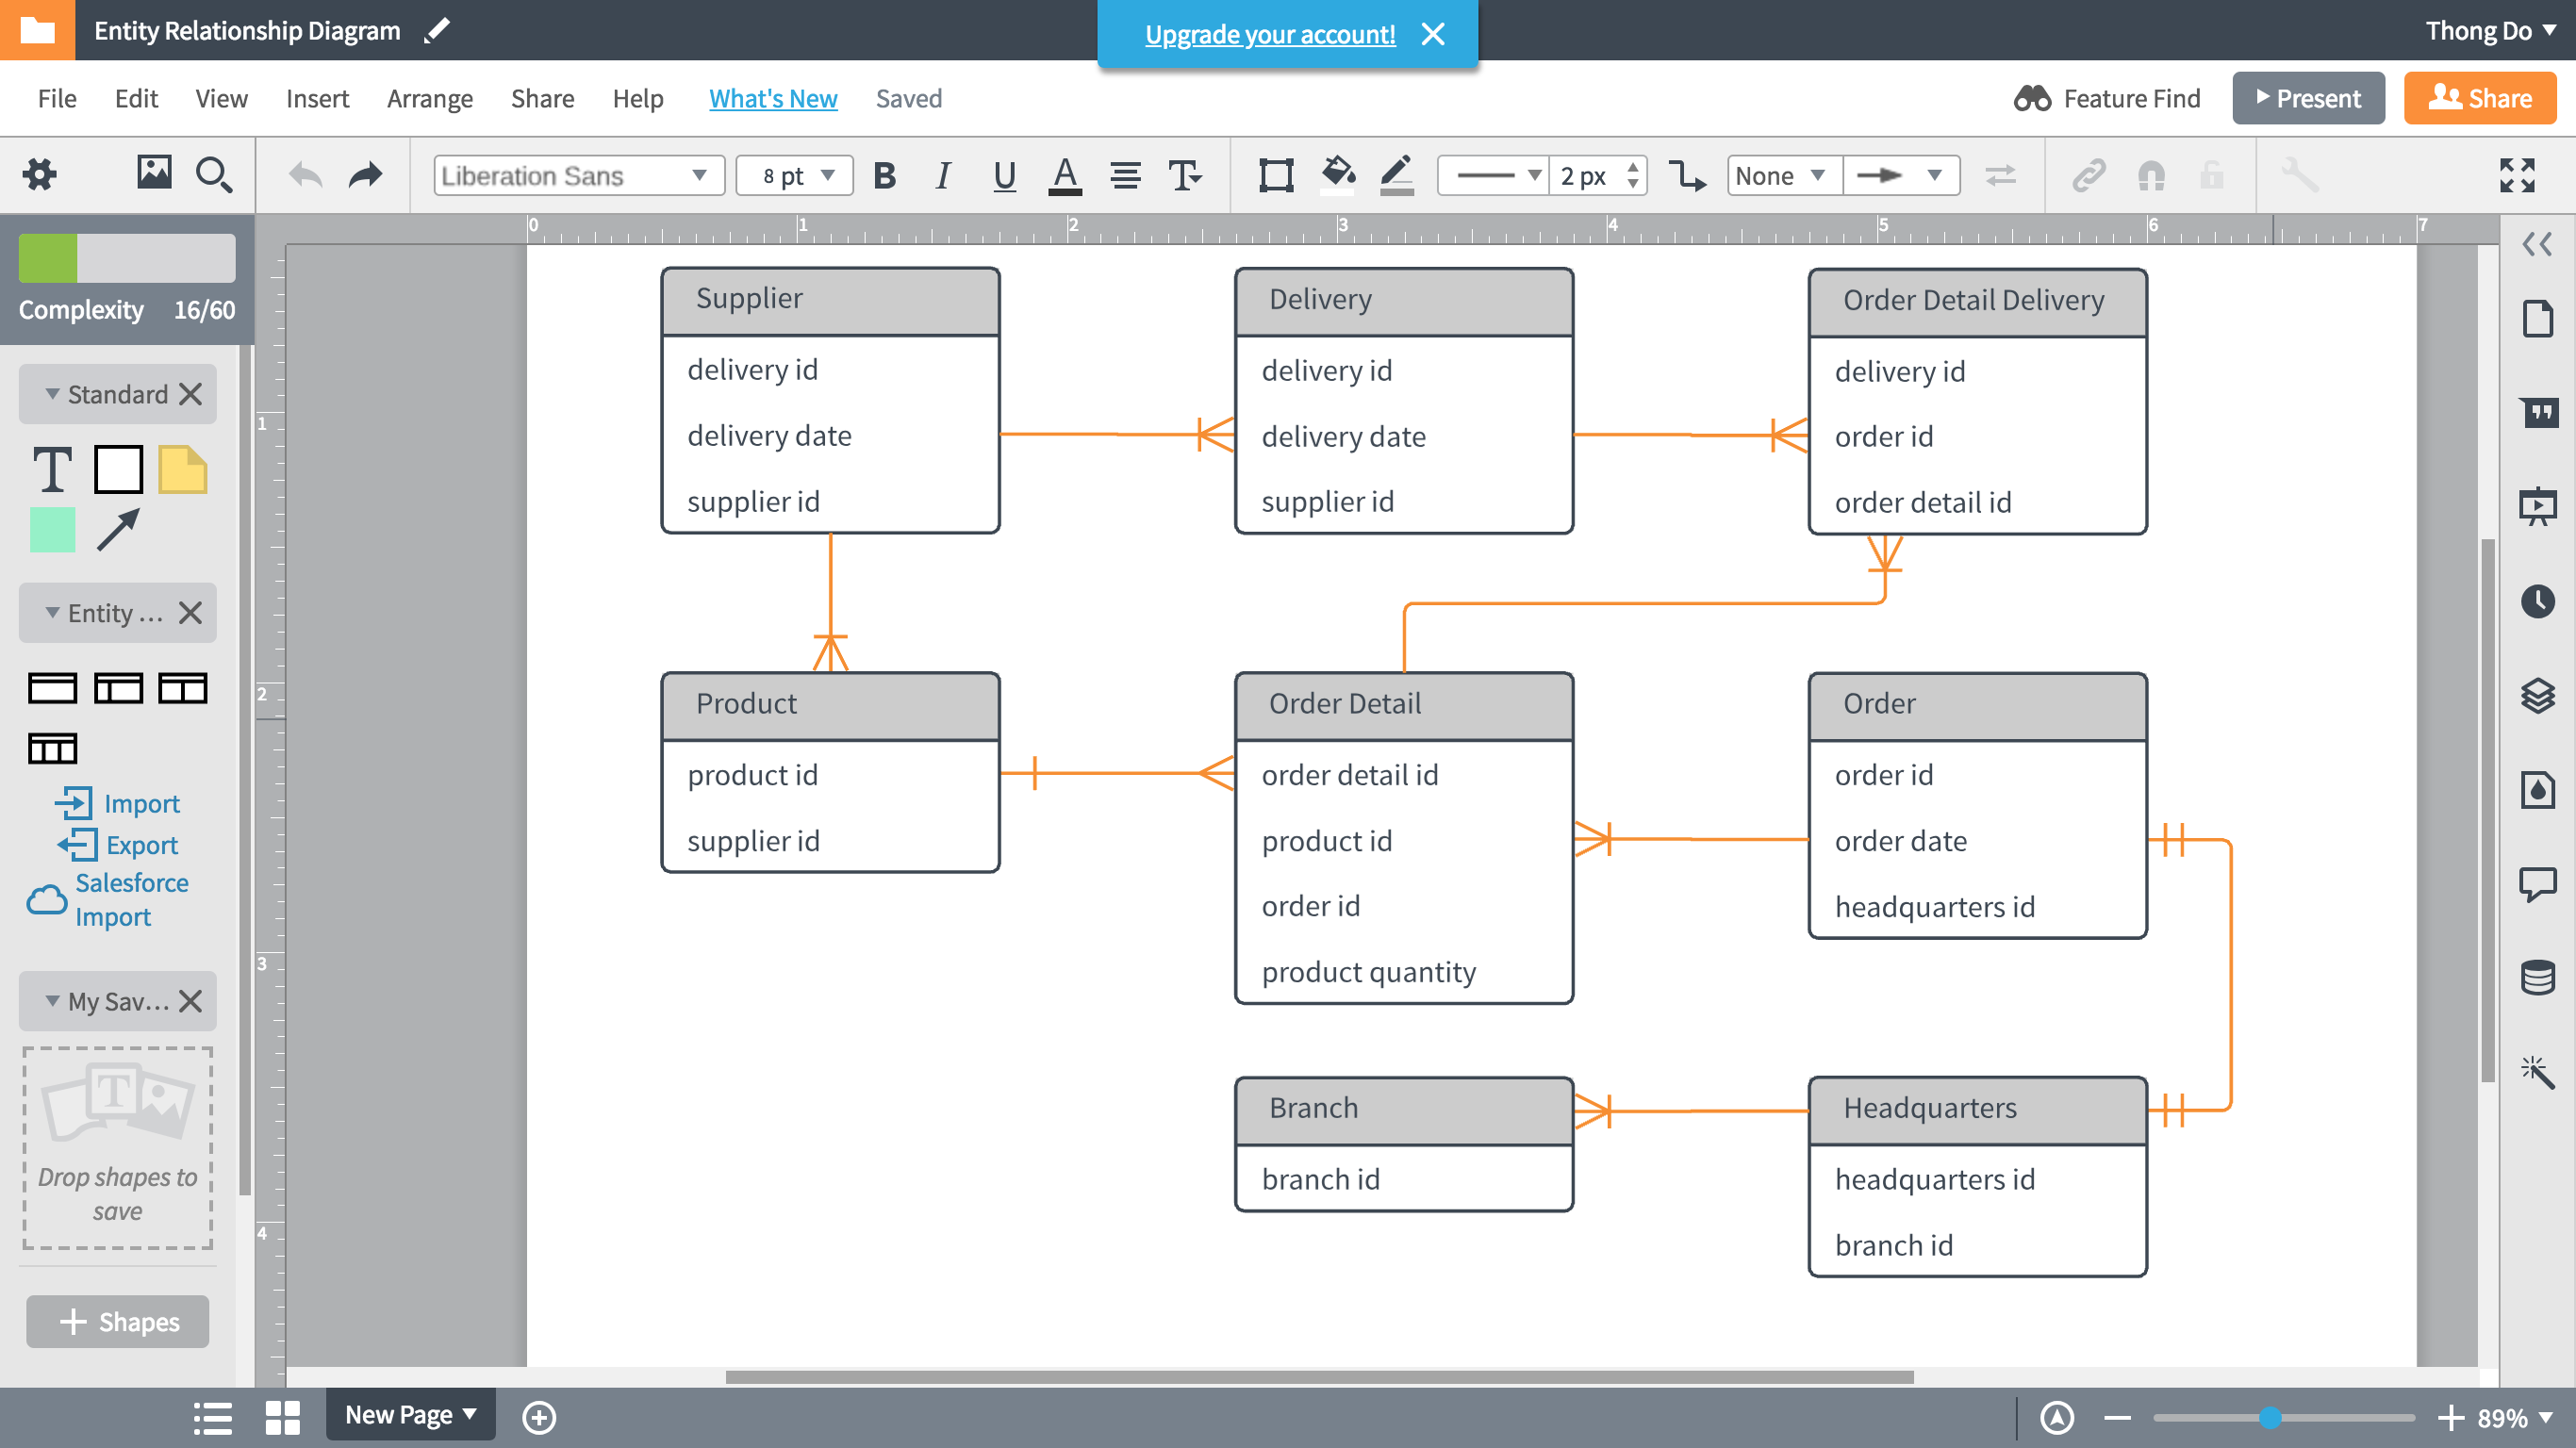This screenshot has height=1448, width=2576.
Task: Open the View menu
Action: (220, 97)
